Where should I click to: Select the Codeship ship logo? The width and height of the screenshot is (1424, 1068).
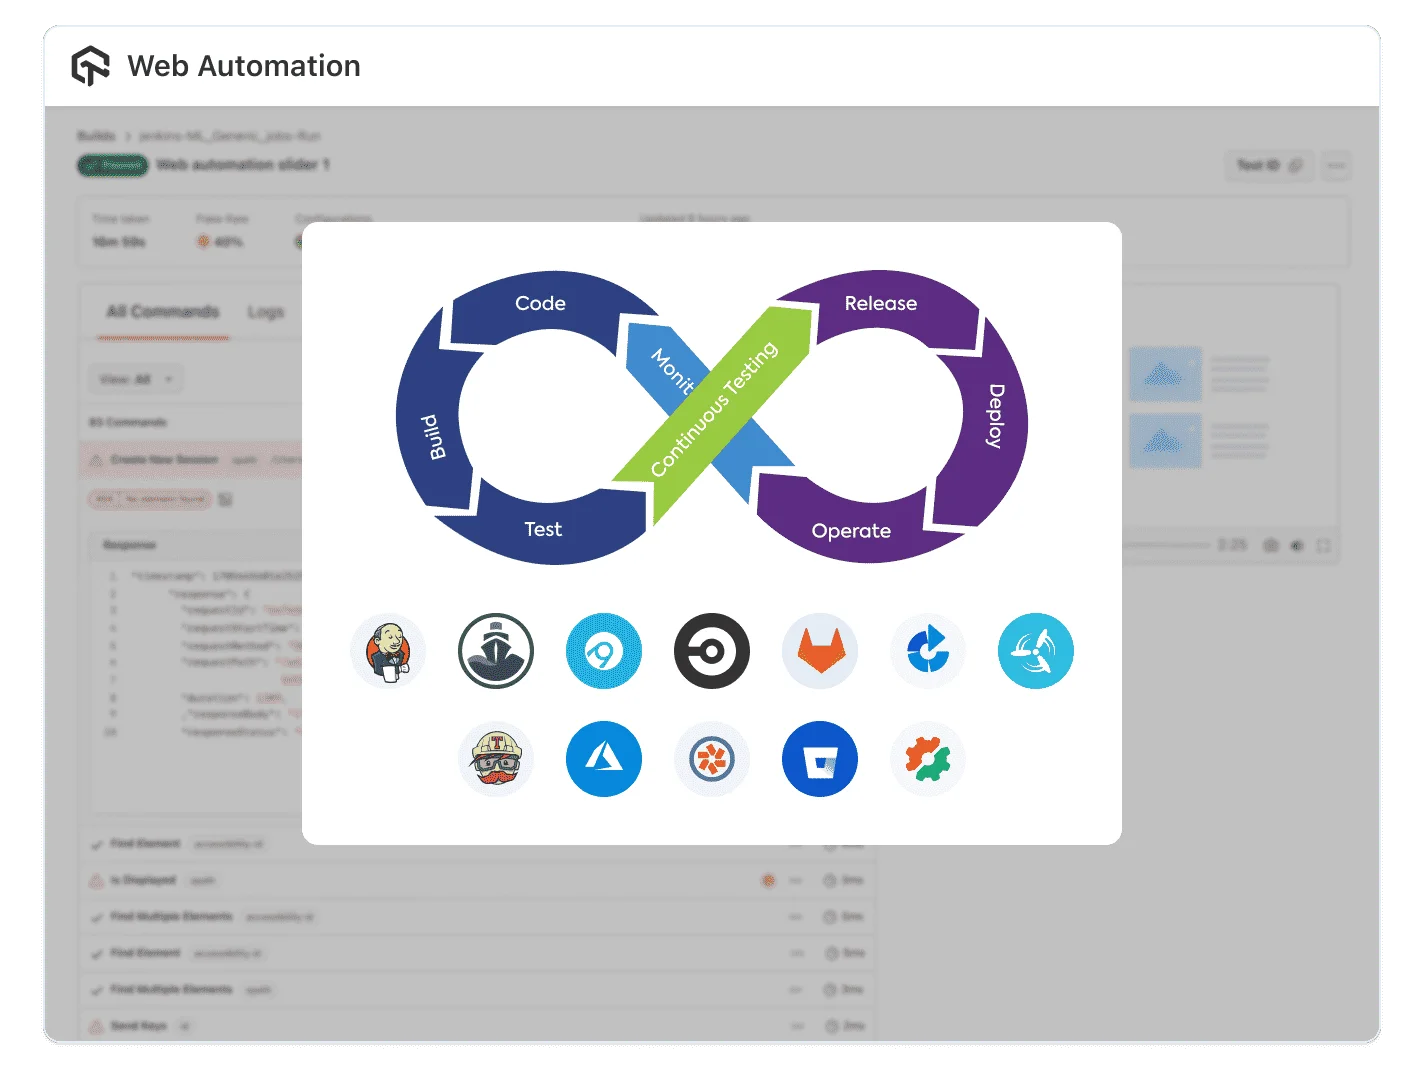click(496, 651)
